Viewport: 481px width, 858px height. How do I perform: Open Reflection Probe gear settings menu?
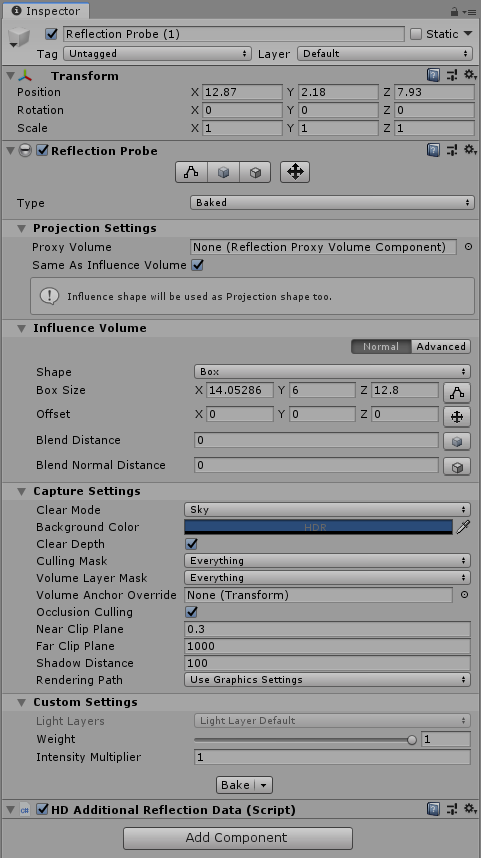pyautogui.click(x=470, y=150)
